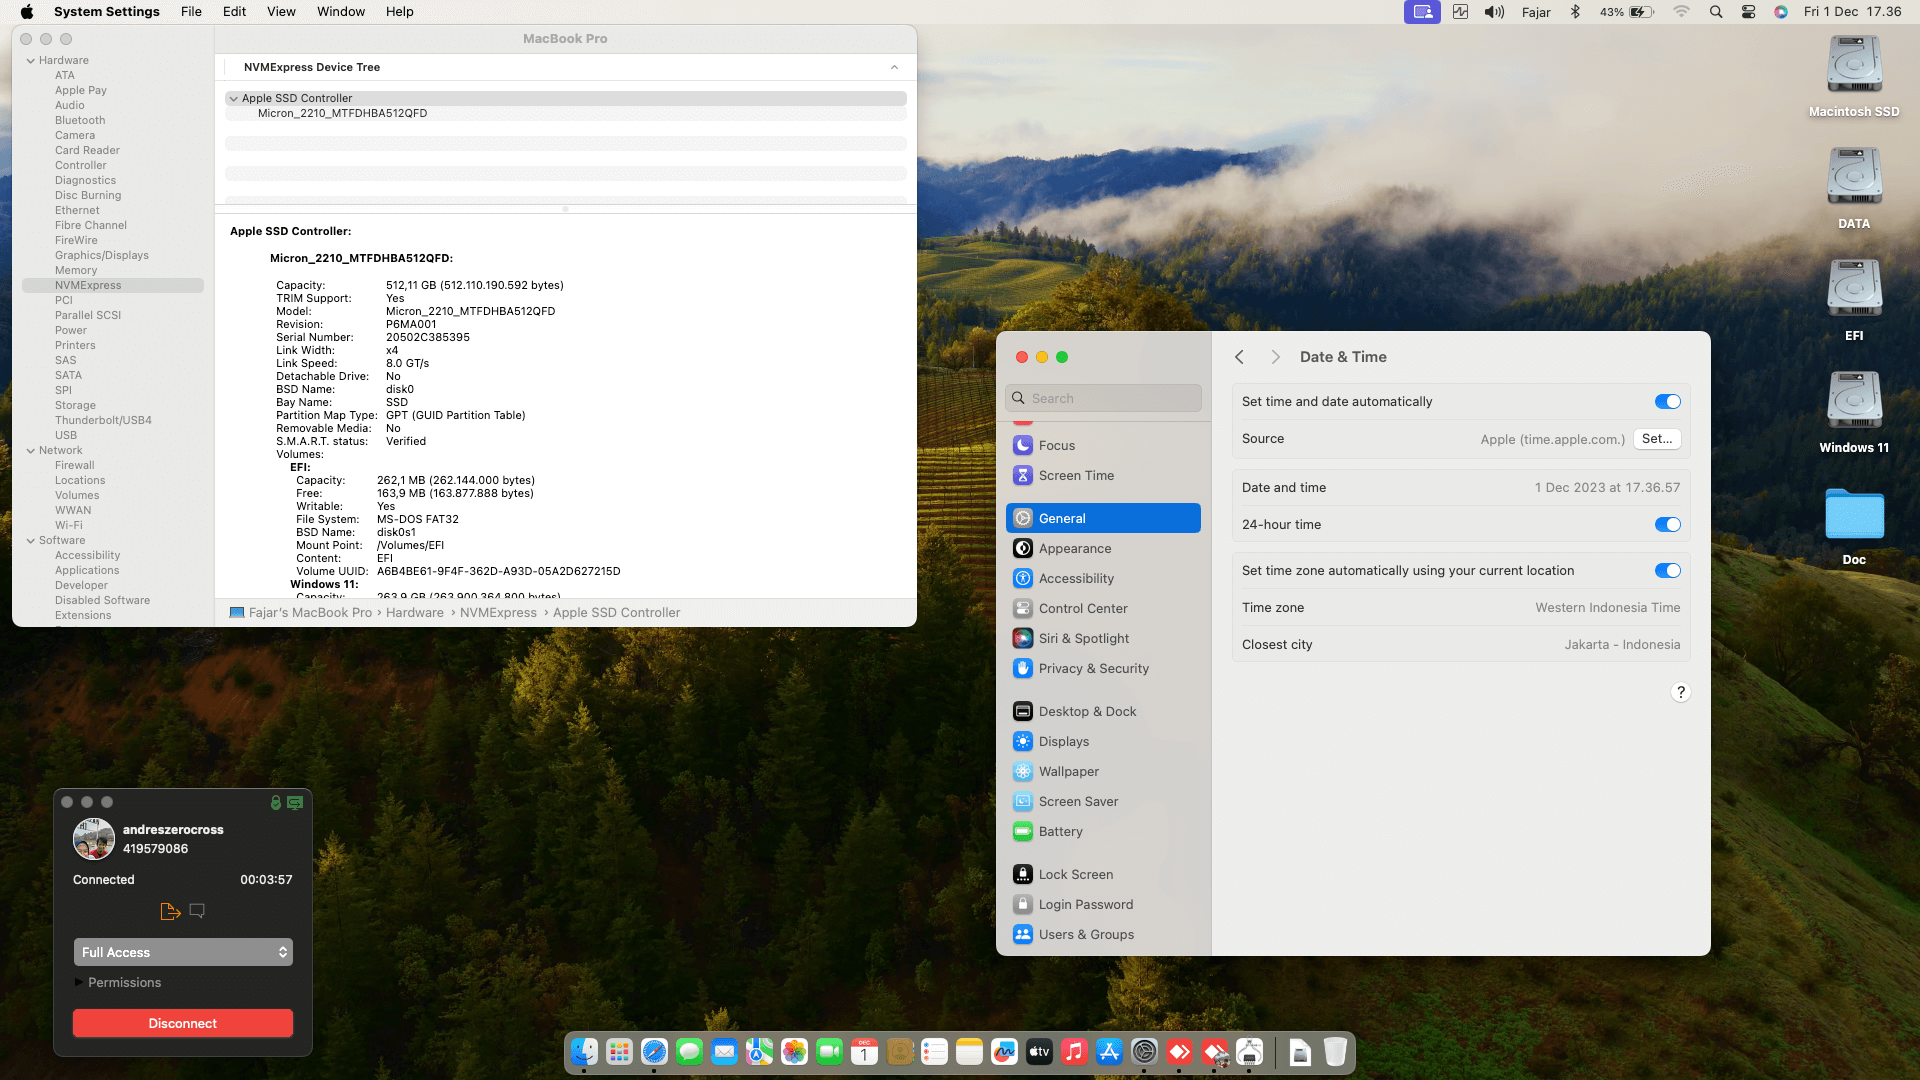Open the Full Access permission dropdown
The image size is (1920, 1080).
pos(183,952)
